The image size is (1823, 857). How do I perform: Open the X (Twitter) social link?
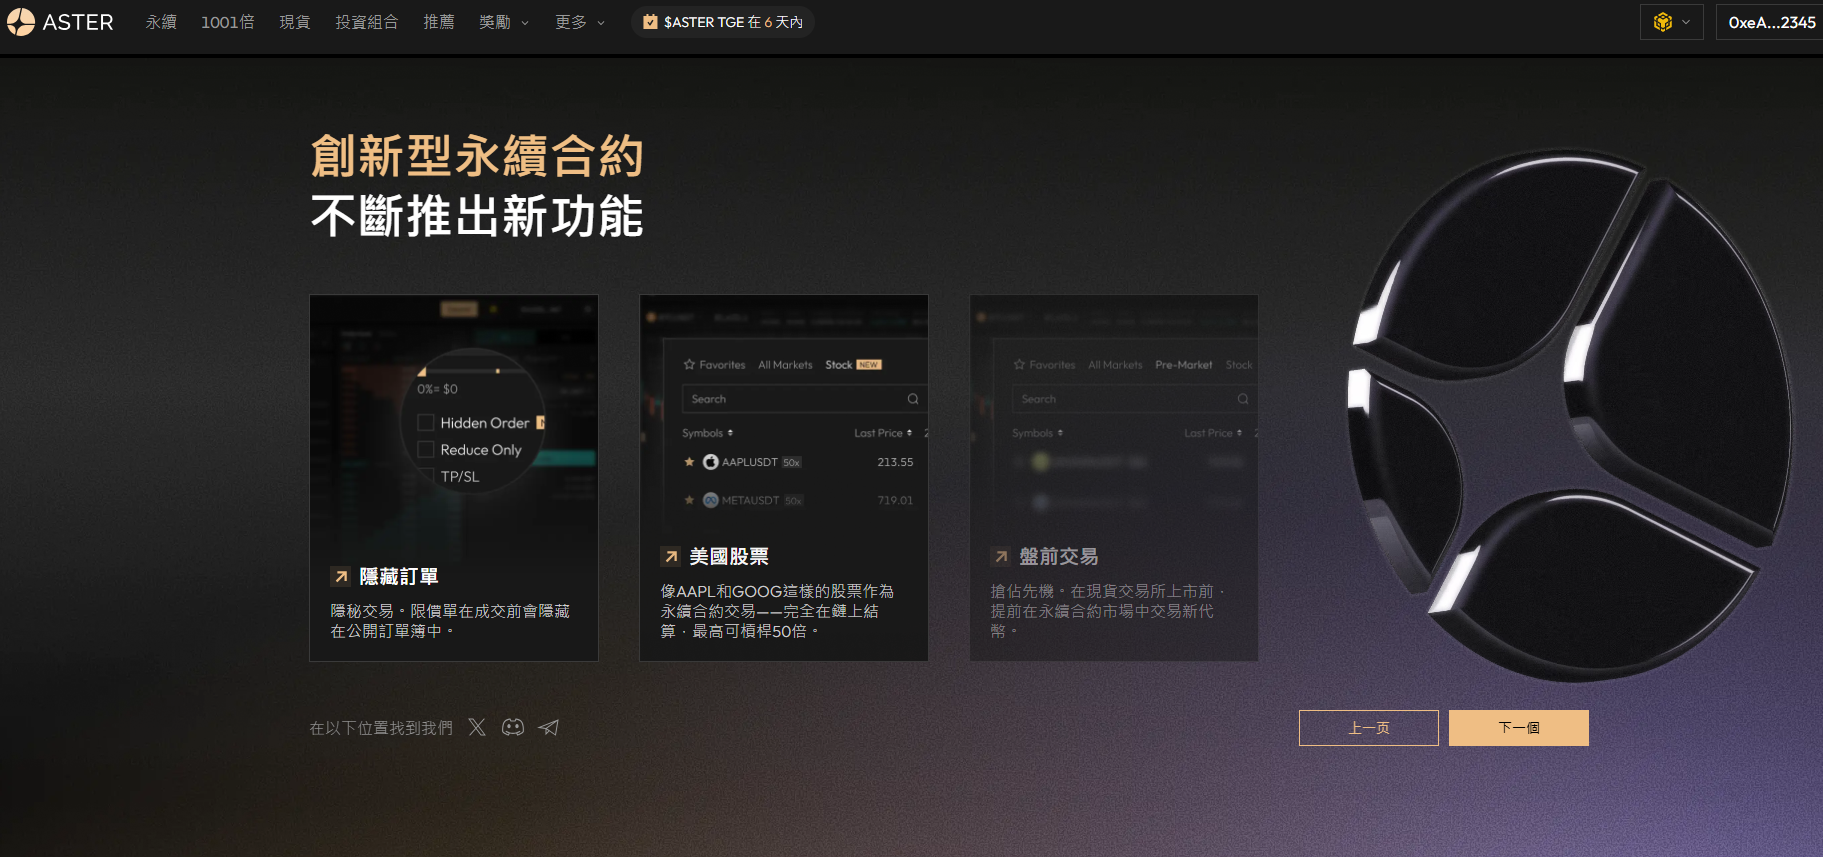477,727
